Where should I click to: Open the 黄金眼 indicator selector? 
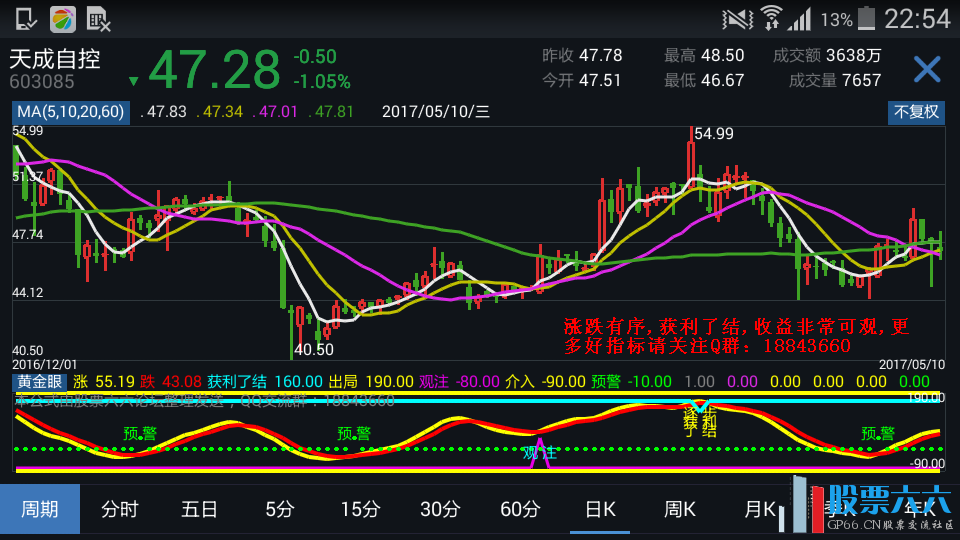pos(39,381)
